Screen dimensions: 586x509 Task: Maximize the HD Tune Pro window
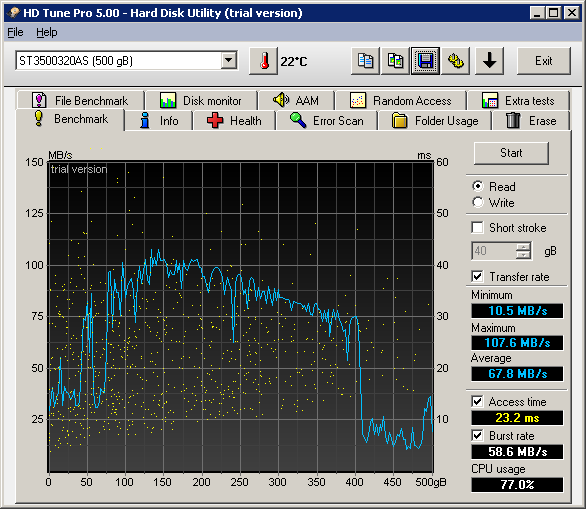(553, 13)
